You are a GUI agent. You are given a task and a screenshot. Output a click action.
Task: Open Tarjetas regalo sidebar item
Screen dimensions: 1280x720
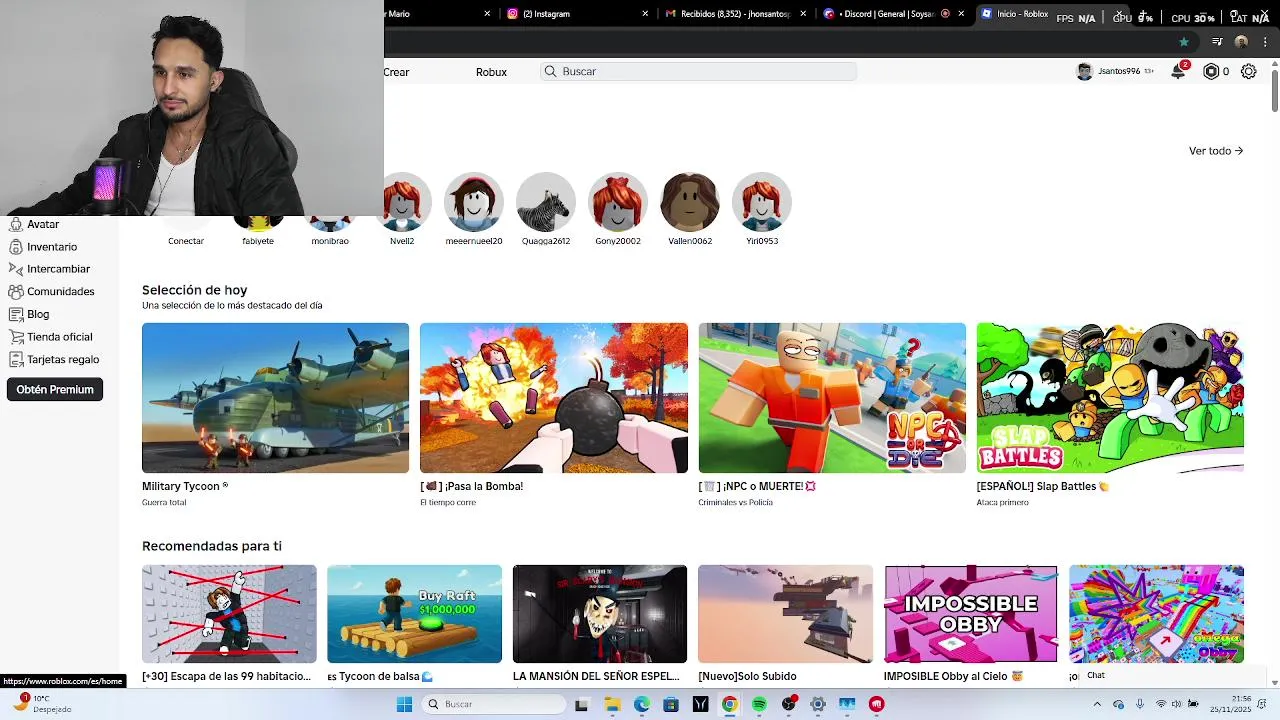[x=54, y=359]
